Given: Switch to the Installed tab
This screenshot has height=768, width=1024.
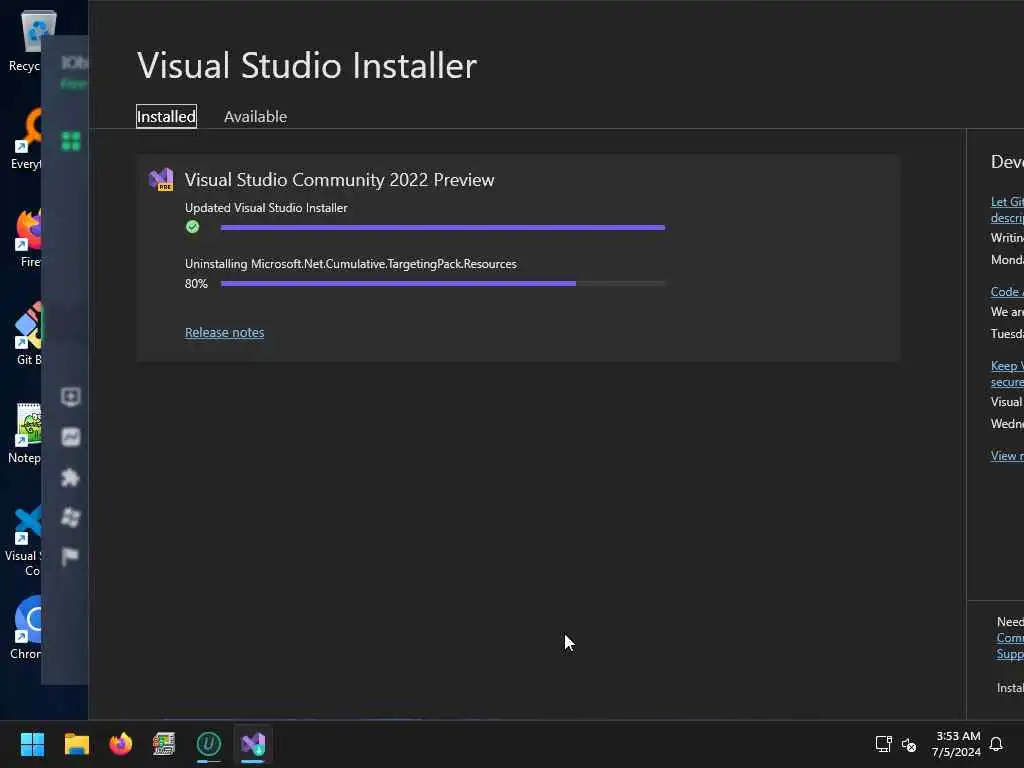Looking at the screenshot, I should (166, 116).
